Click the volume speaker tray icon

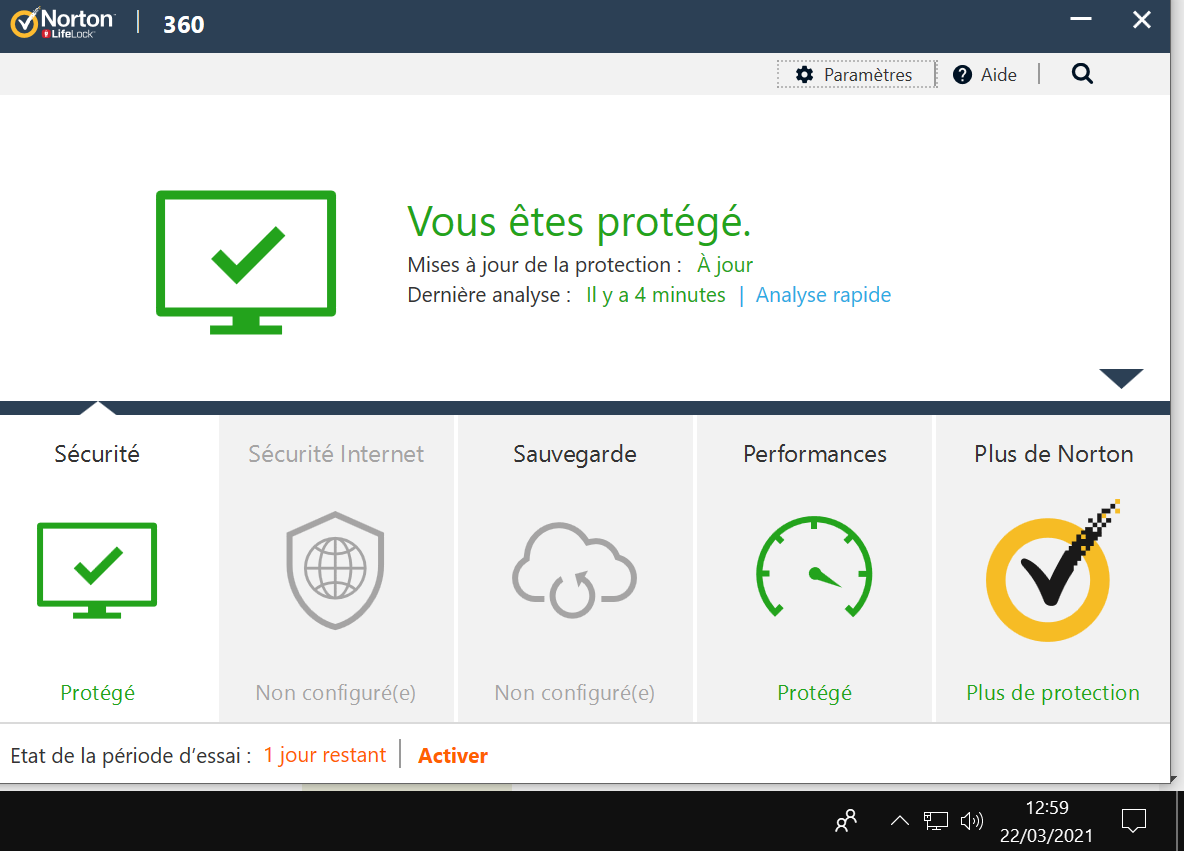(x=972, y=821)
